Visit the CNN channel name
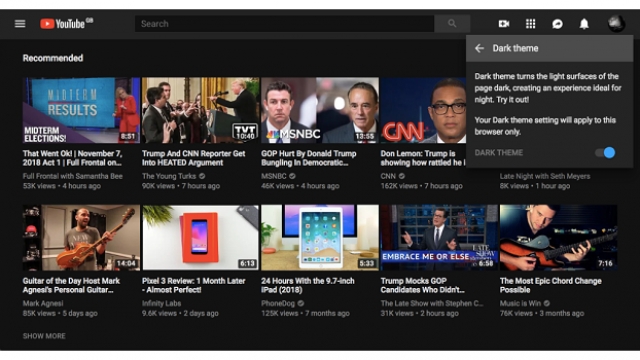The height and width of the screenshot is (360, 640). click(388, 176)
